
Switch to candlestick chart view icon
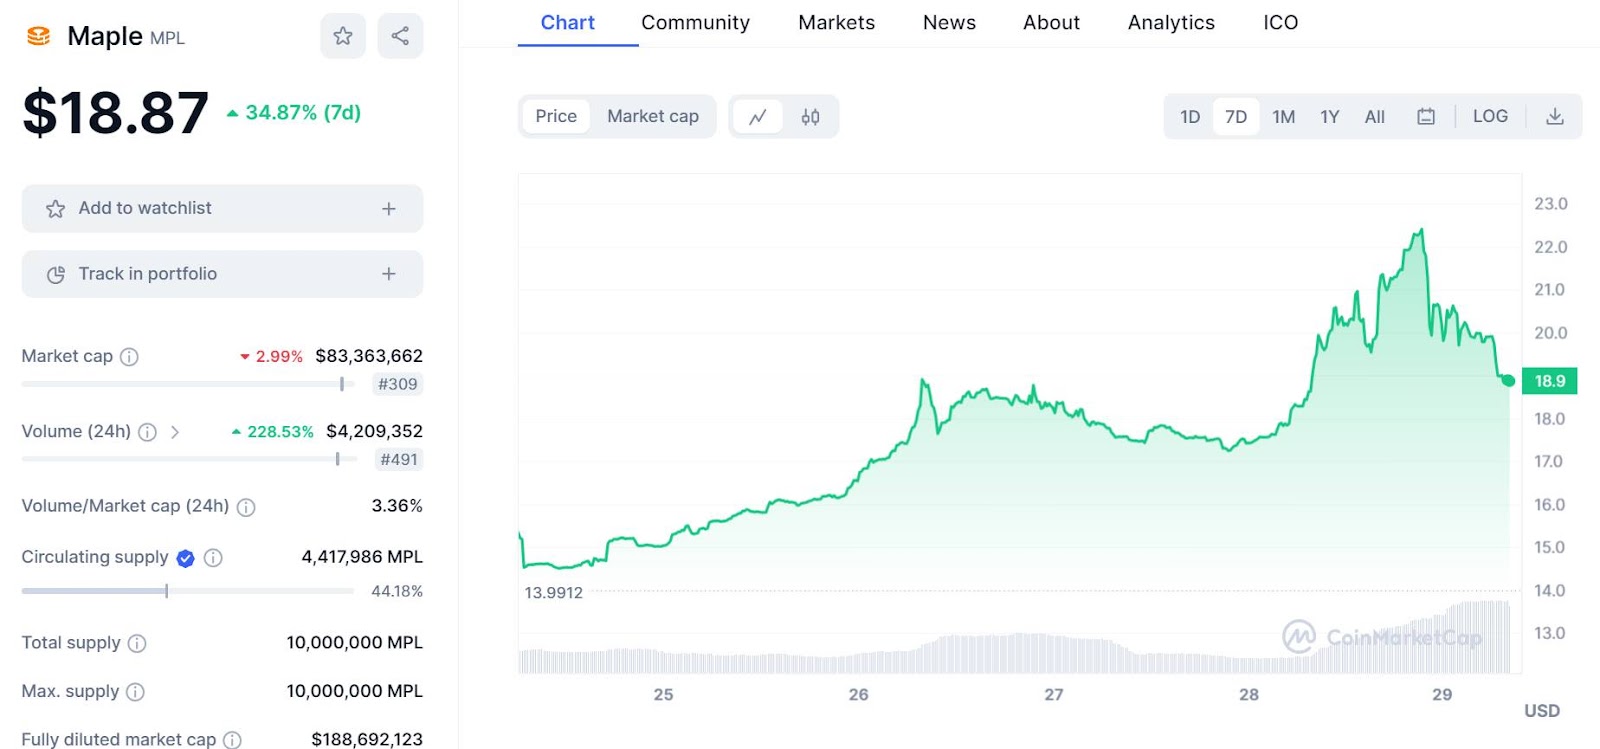pyautogui.click(x=810, y=117)
